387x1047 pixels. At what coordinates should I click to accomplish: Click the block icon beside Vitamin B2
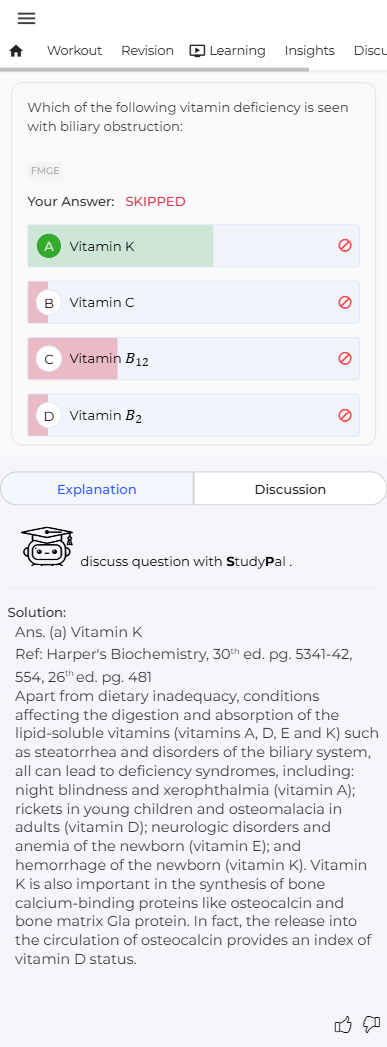point(344,415)
